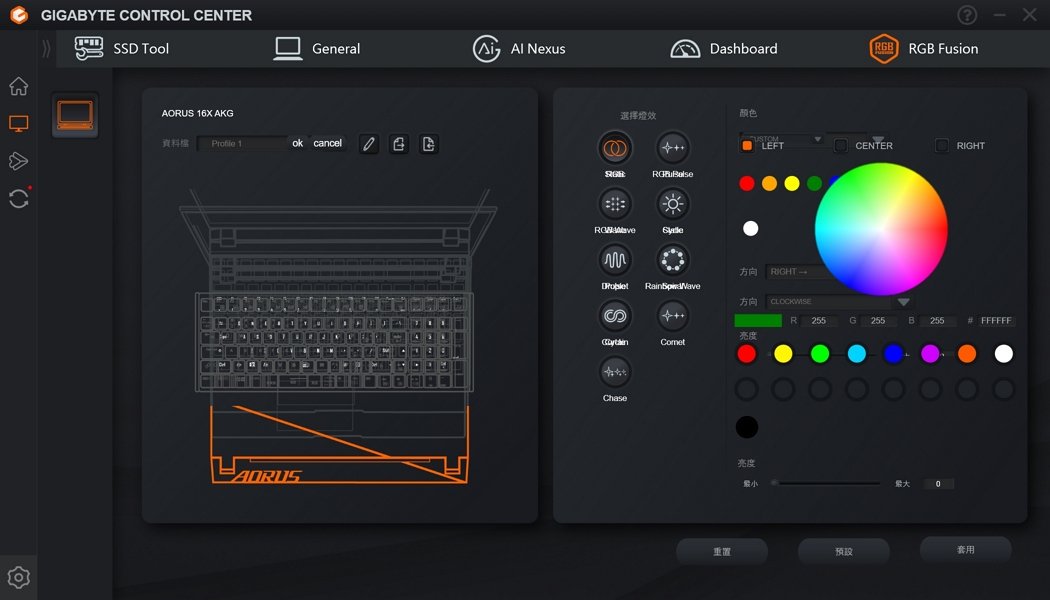
Task: Click the G value field 255
Action: coord(877,321)
